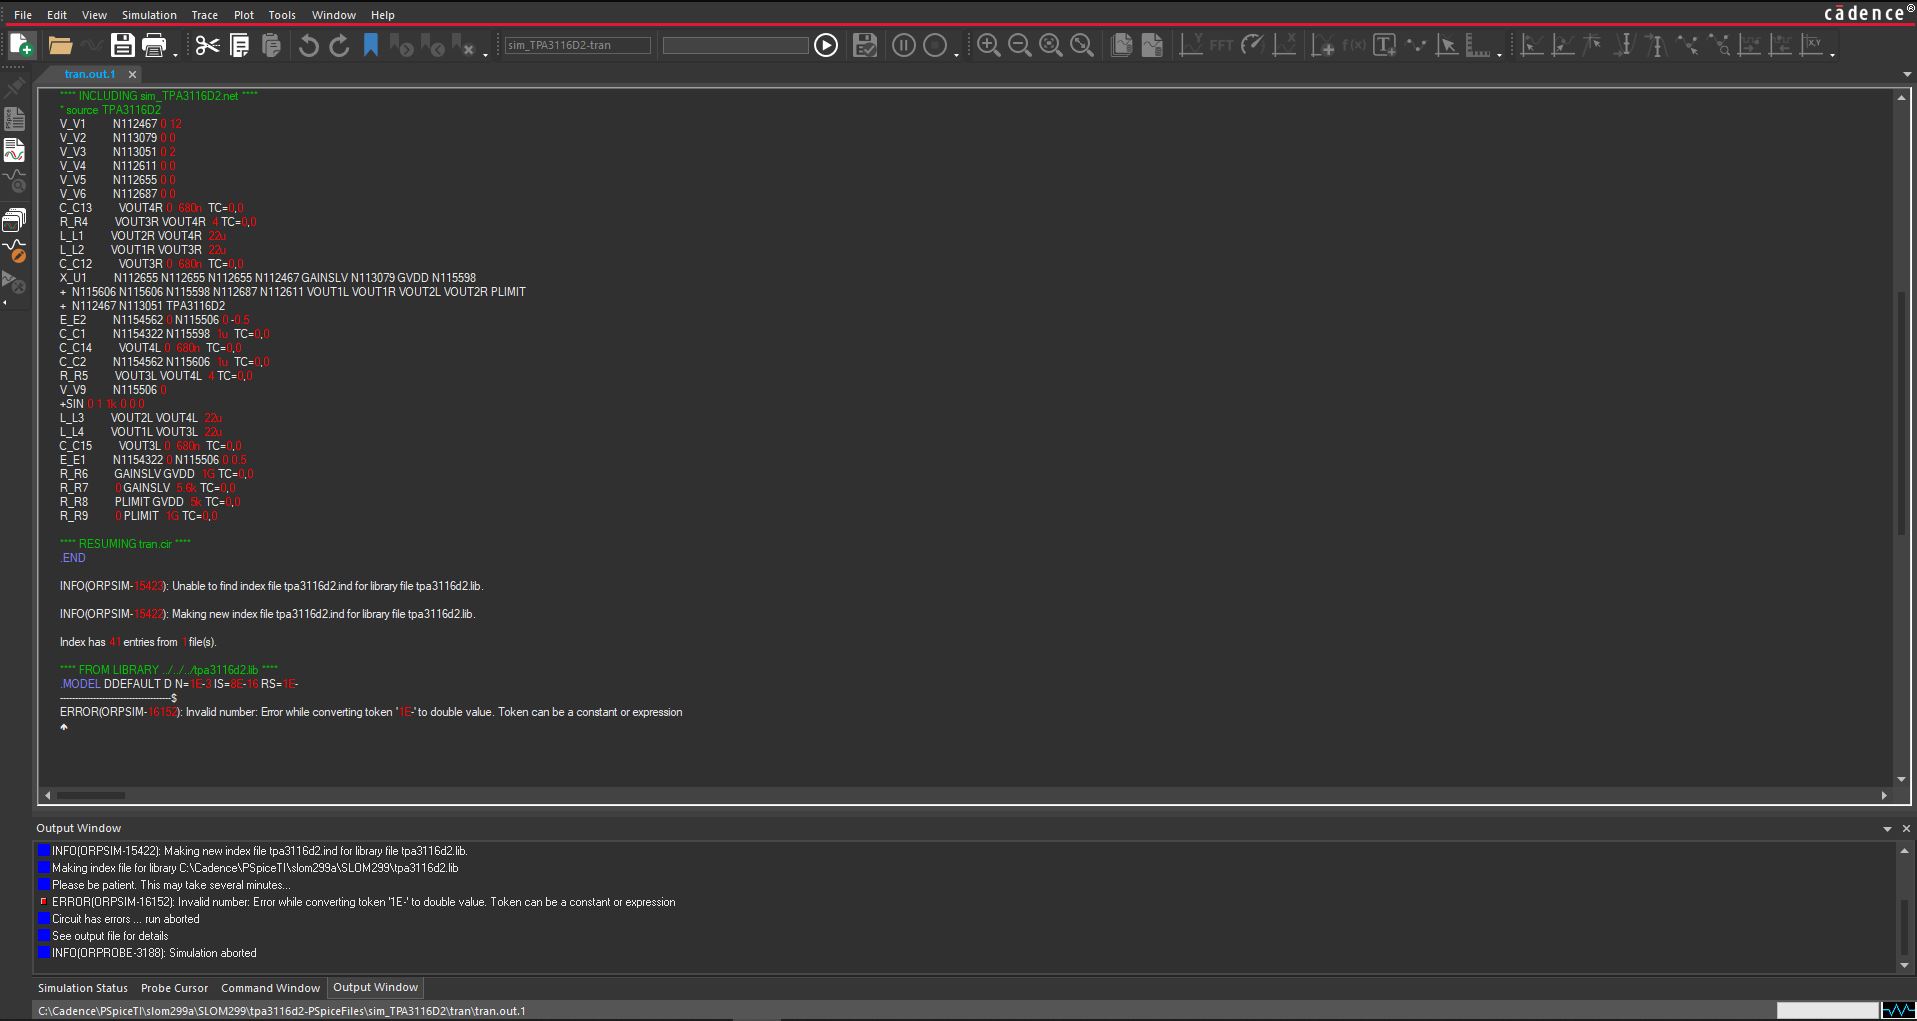The width and height of the screenshot is (1917, 1021).
Task: Open the Help menu
Action: click(383, 15)
